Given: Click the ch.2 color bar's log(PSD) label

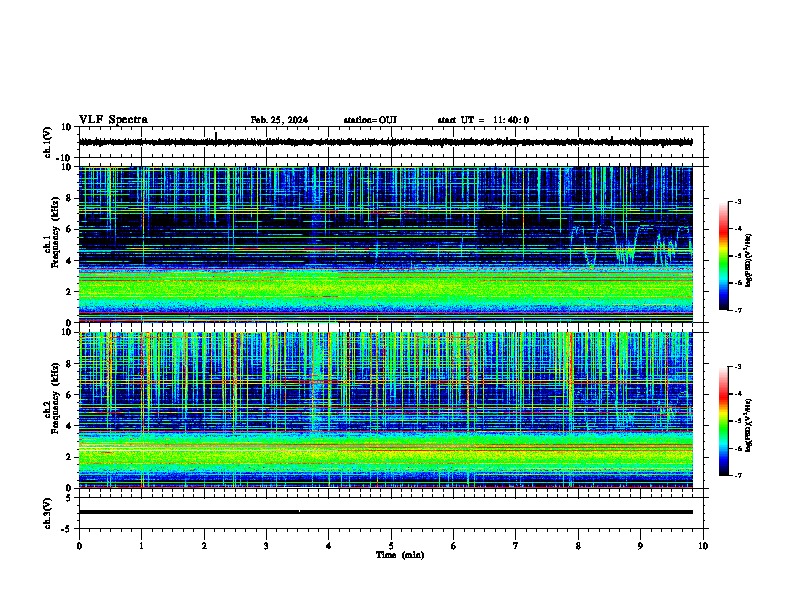Looking at the screenshot, I should (x=748, y=425).
